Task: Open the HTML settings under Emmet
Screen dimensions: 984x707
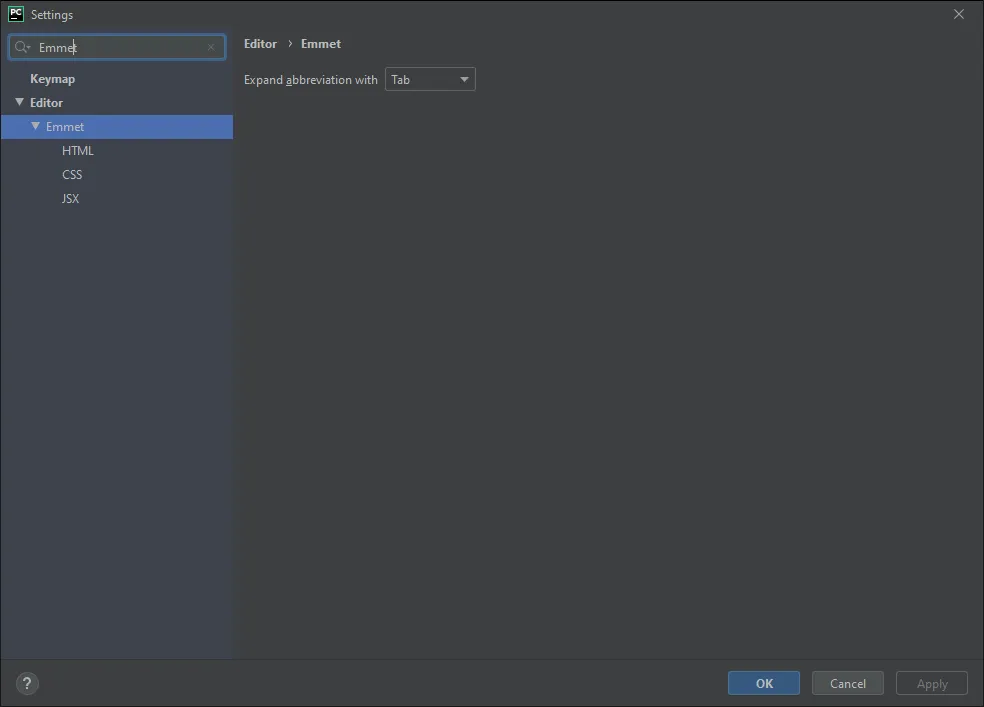Action: click(x=77, y=151)
